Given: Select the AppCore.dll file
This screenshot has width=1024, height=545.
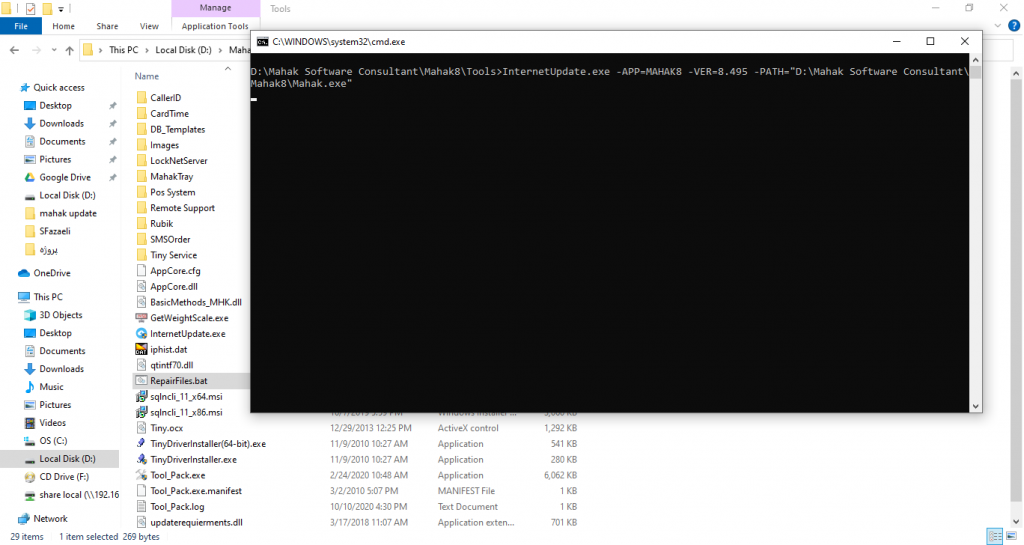Looking at the screenshot, I should coord(174,287).
